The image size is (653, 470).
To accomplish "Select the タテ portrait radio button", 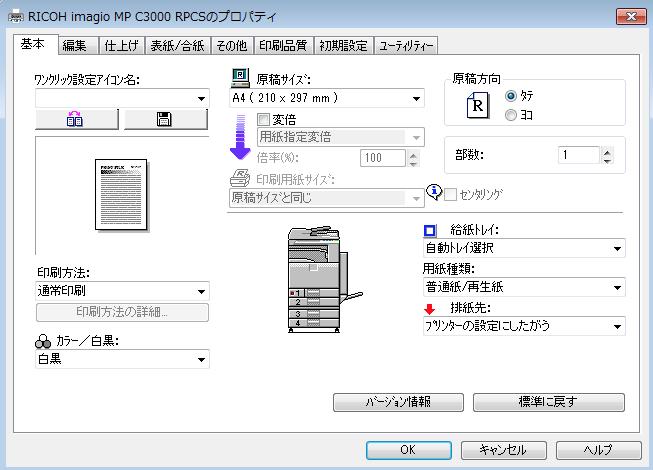I will point(511,96).
